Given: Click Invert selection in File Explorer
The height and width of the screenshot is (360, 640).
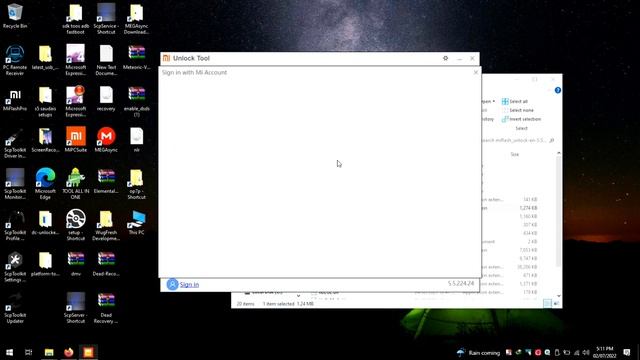Looking at the screenshot, I should point(521,119).
